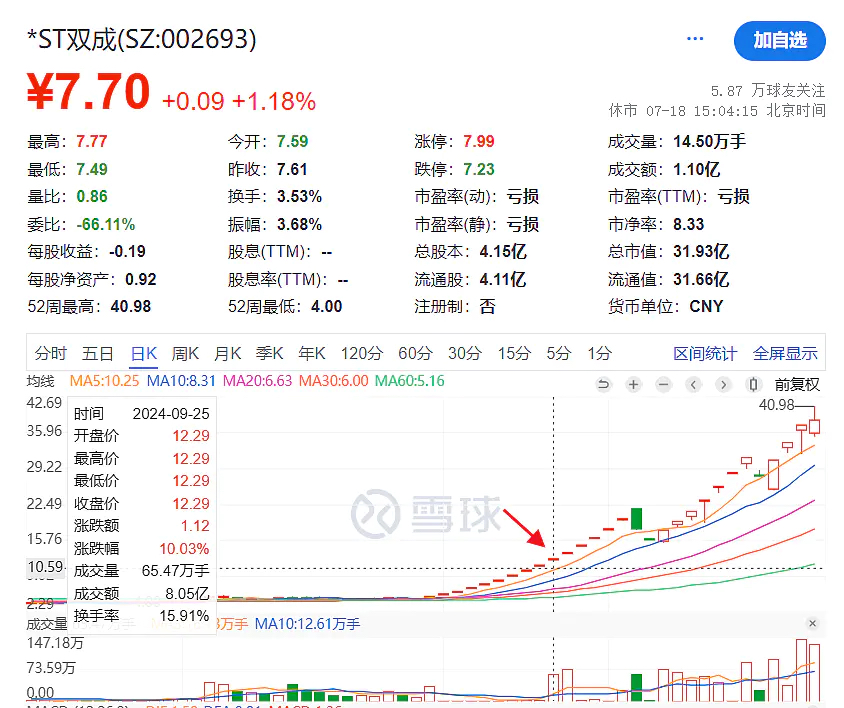Switch to 30分 interval
Image resolution: width=844 pixels, height=708 pixels.
(465, 354)
